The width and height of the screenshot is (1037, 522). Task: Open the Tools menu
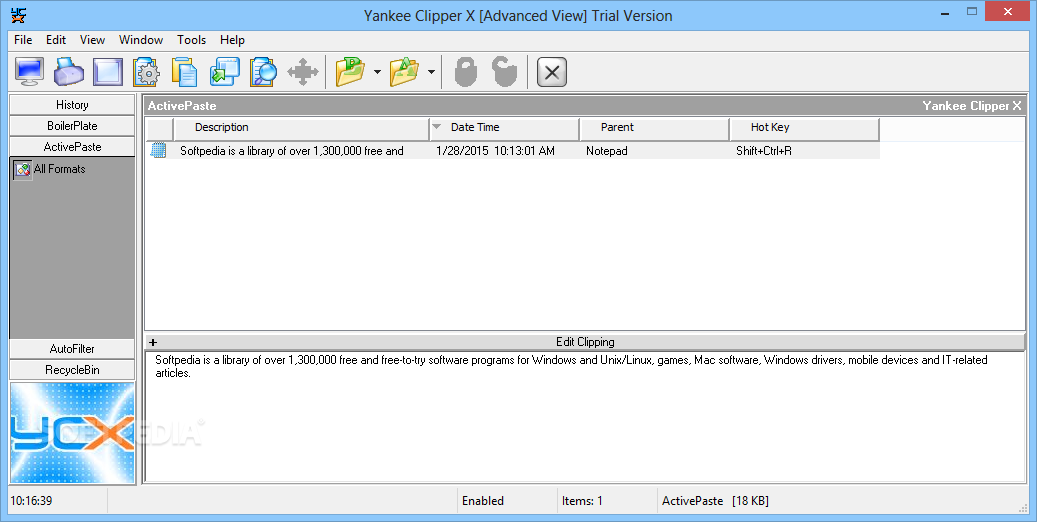[x=192, y=40]
